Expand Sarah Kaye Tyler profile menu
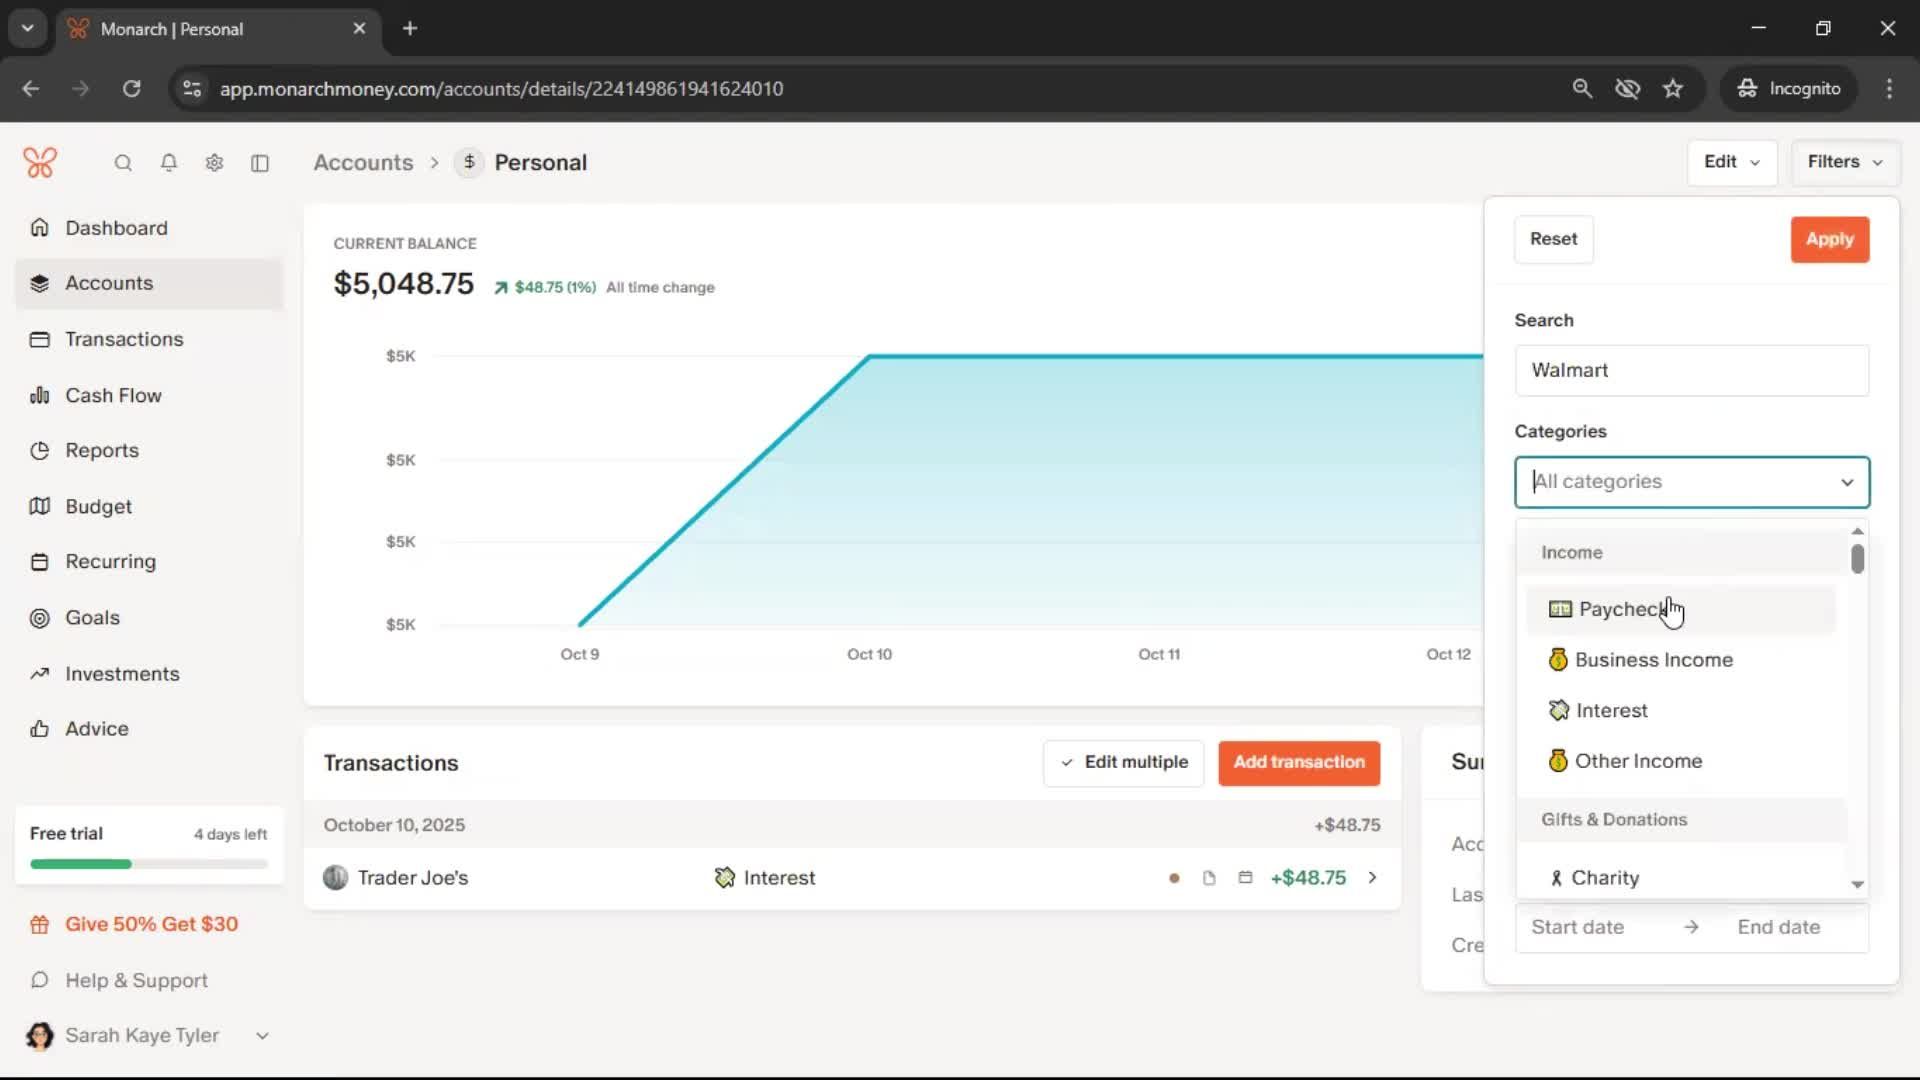Image resolution: width=1920 pixels, height=1080 pixels. [262, 1036]
